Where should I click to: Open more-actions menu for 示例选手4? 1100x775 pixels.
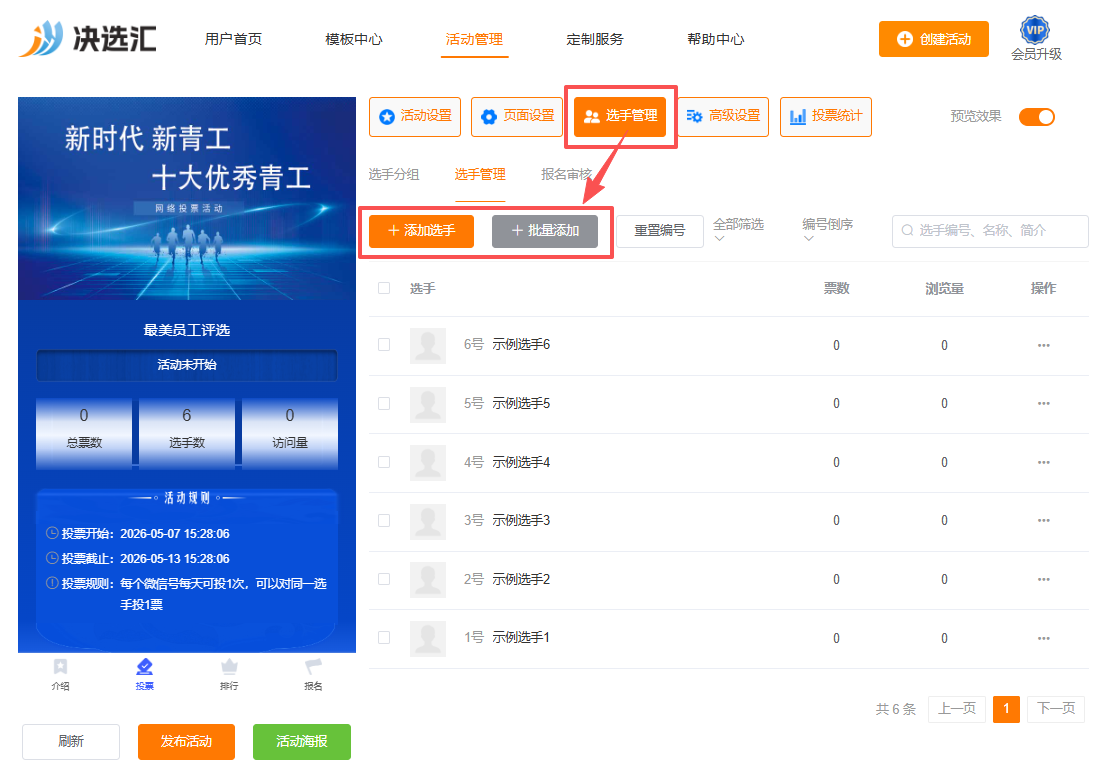tap(1044, 462)
